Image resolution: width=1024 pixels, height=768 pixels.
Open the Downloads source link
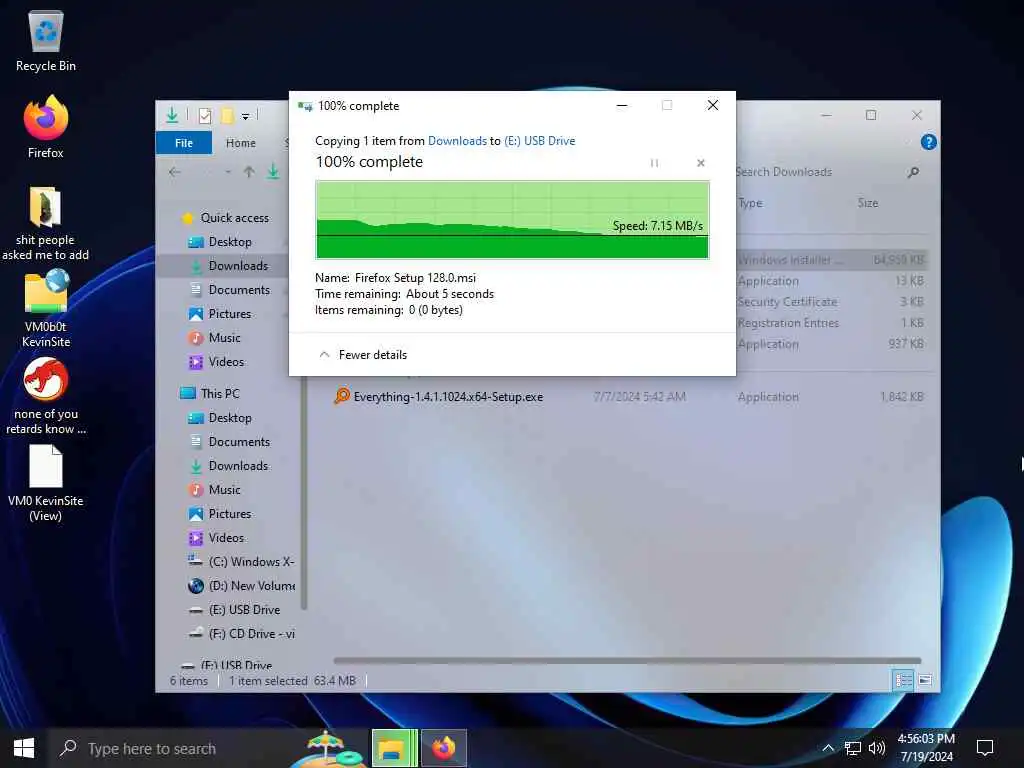(457, 141)
